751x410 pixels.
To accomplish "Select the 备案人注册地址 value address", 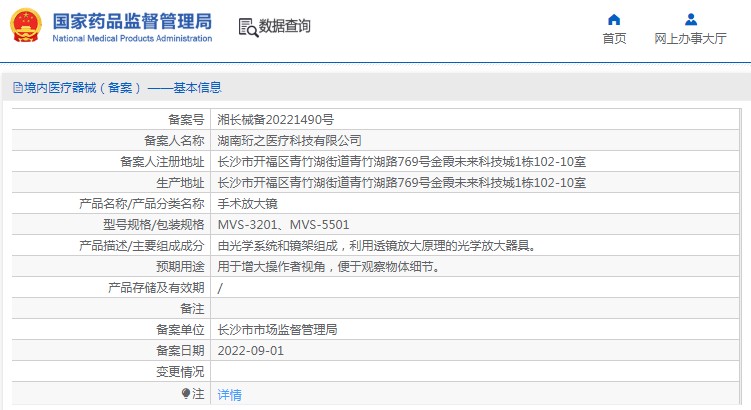I will point(401,162).
